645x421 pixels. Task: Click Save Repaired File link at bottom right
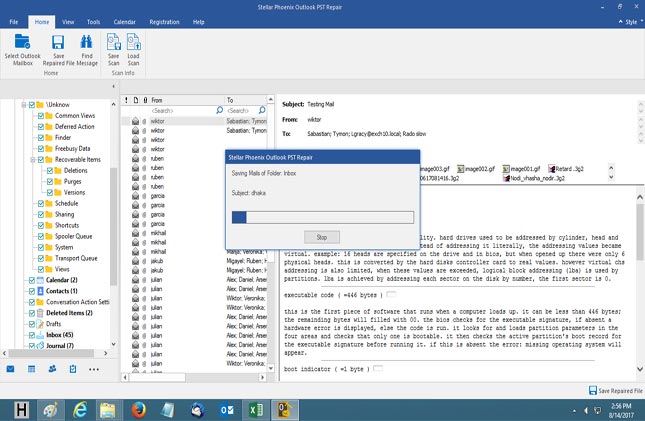coord(616,391)
